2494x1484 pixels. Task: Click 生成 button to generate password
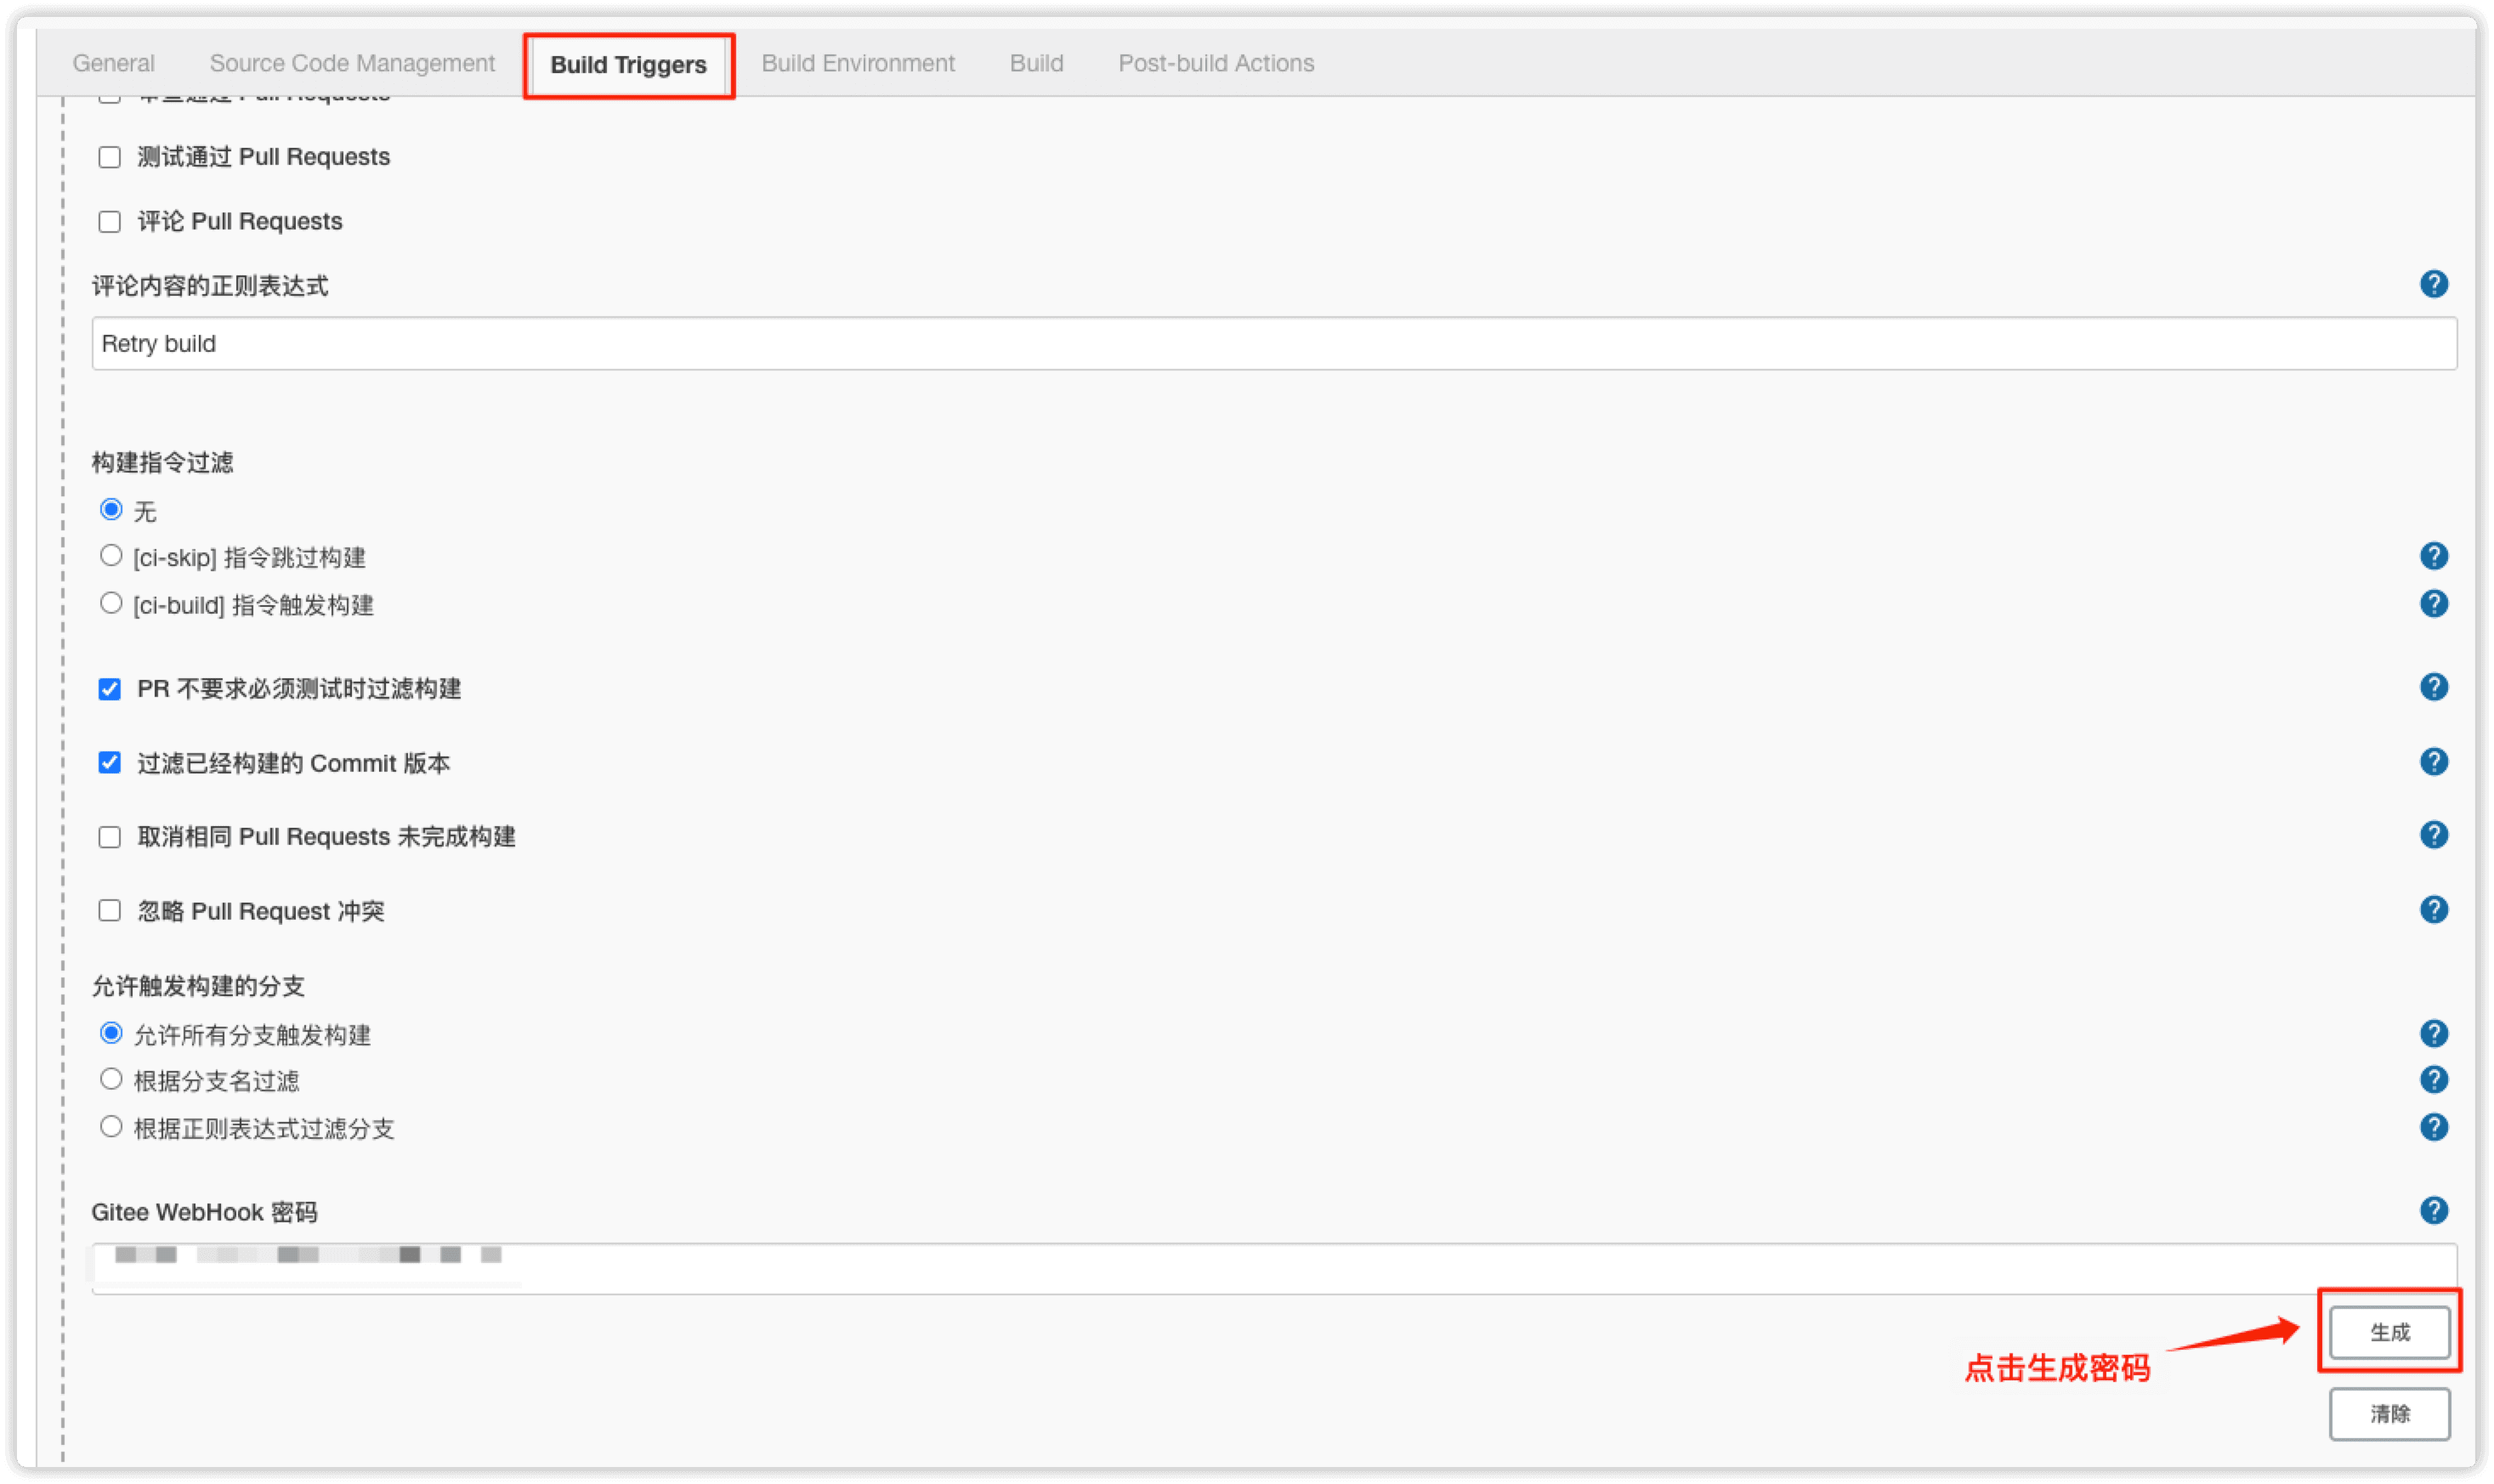[2389, 1332]
